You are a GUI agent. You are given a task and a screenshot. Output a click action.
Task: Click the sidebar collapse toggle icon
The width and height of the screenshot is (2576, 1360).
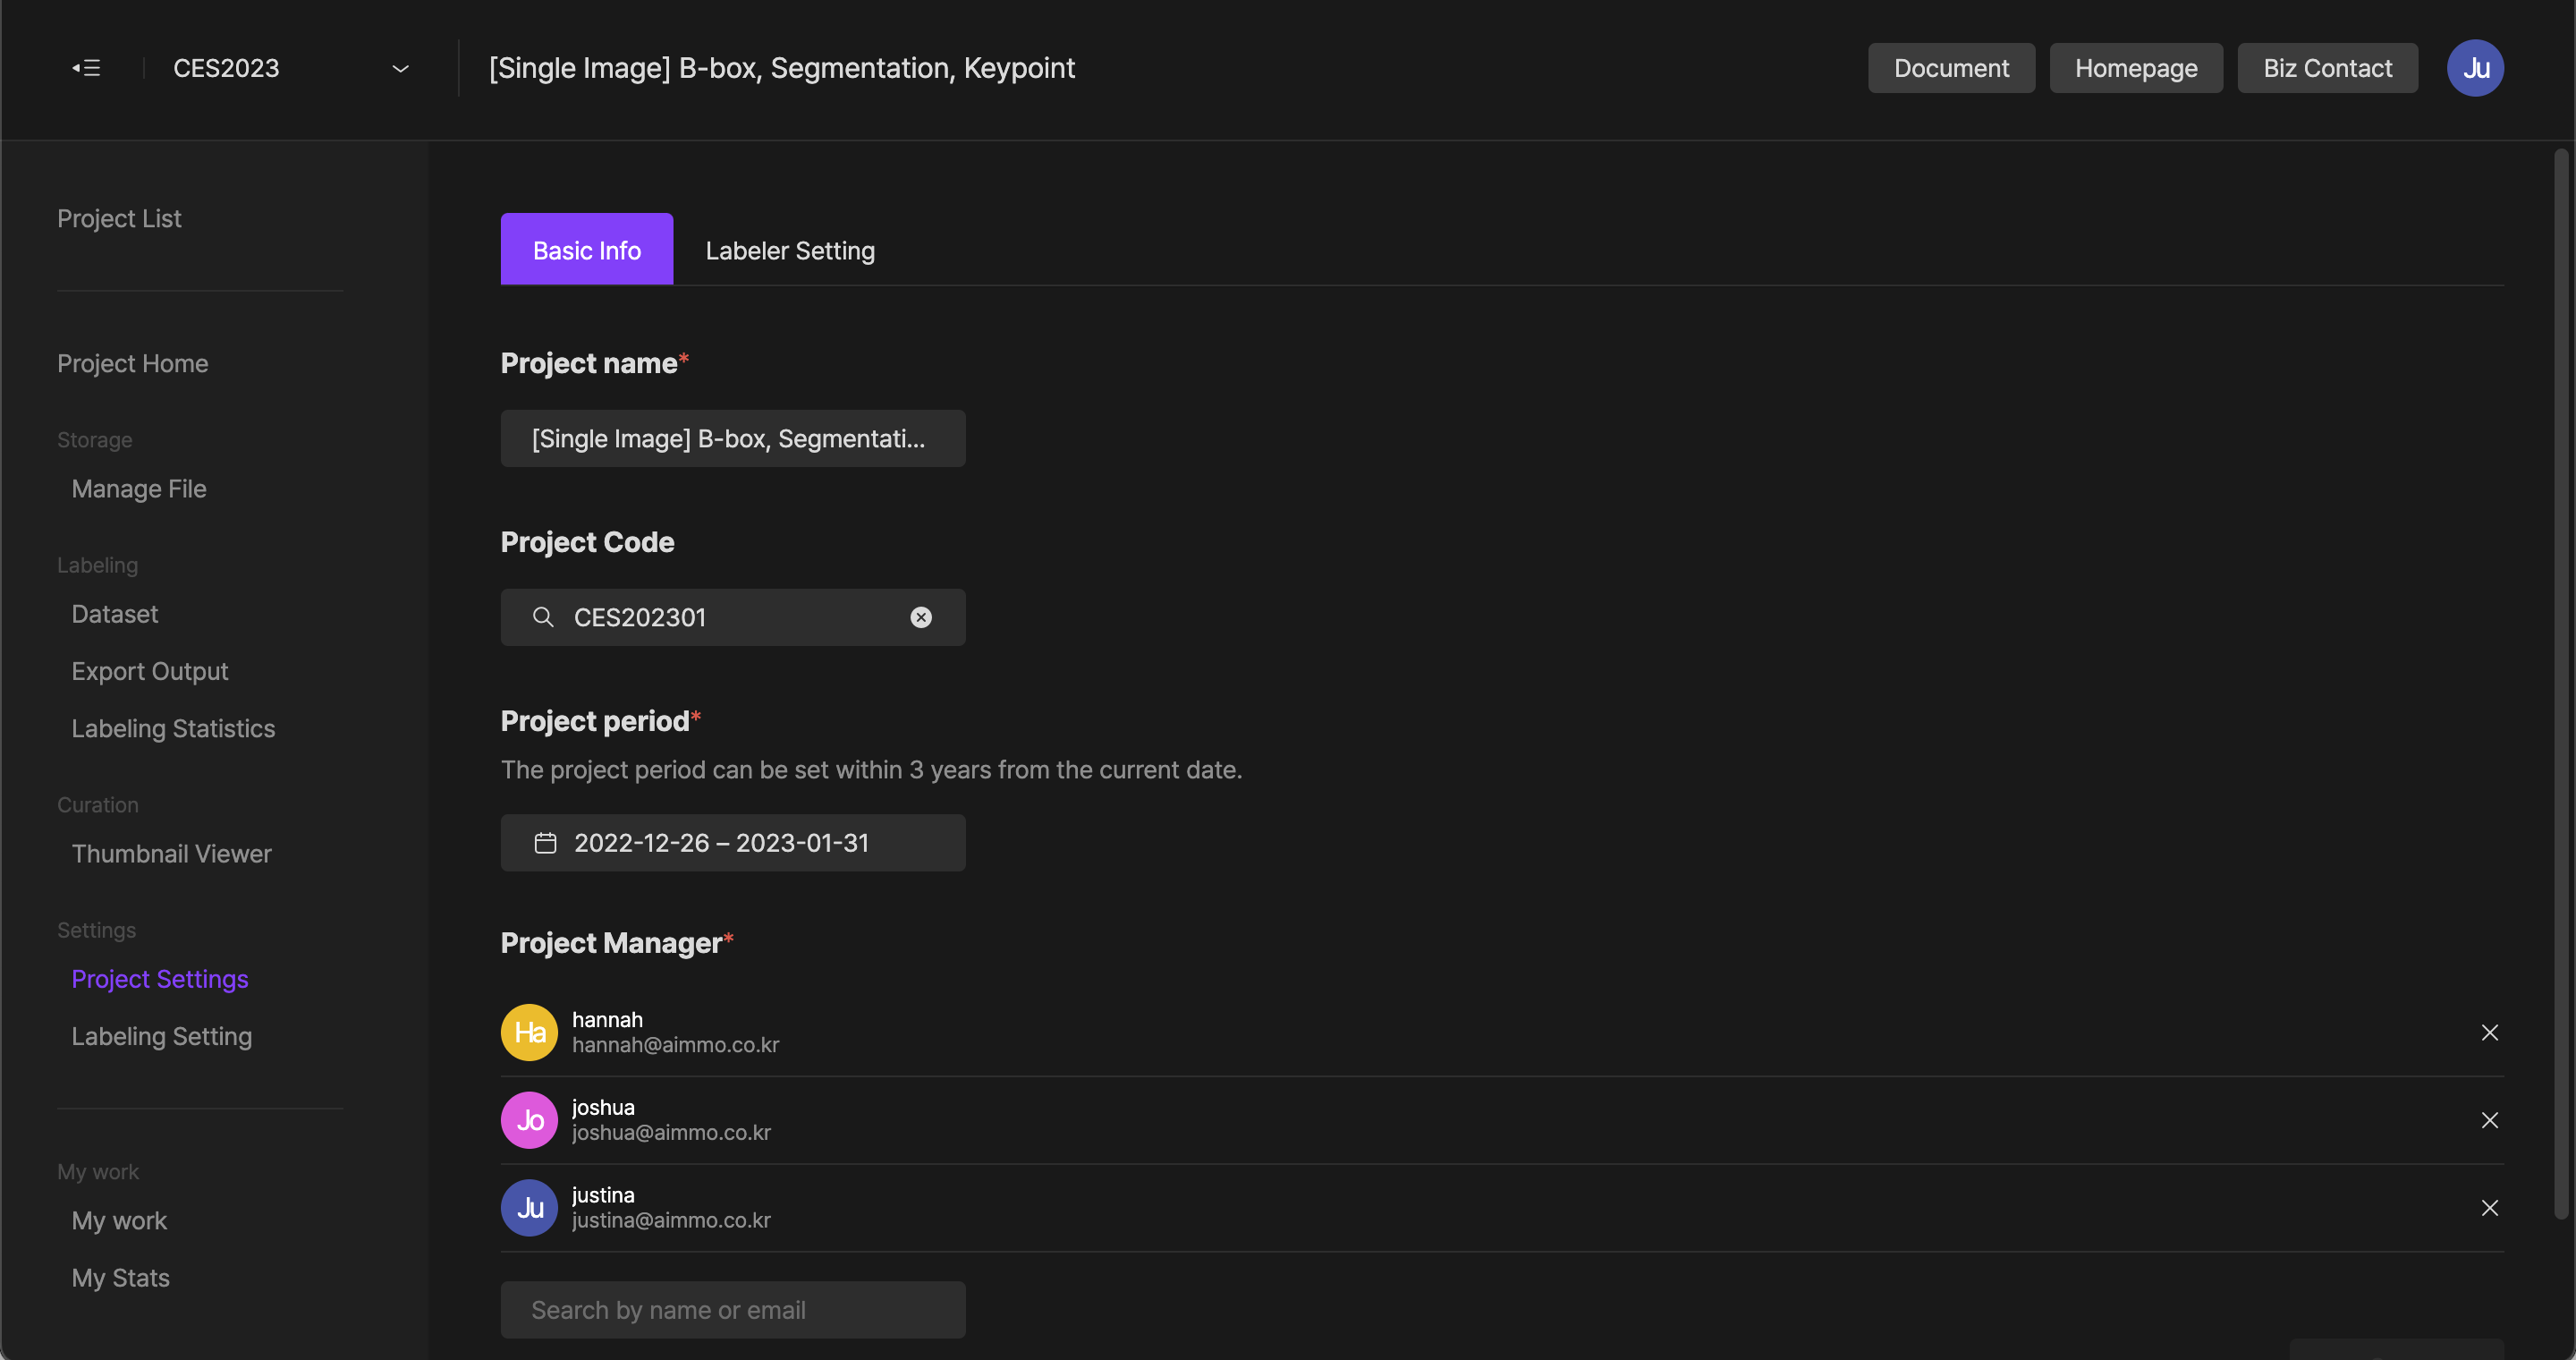coord(85,68)
